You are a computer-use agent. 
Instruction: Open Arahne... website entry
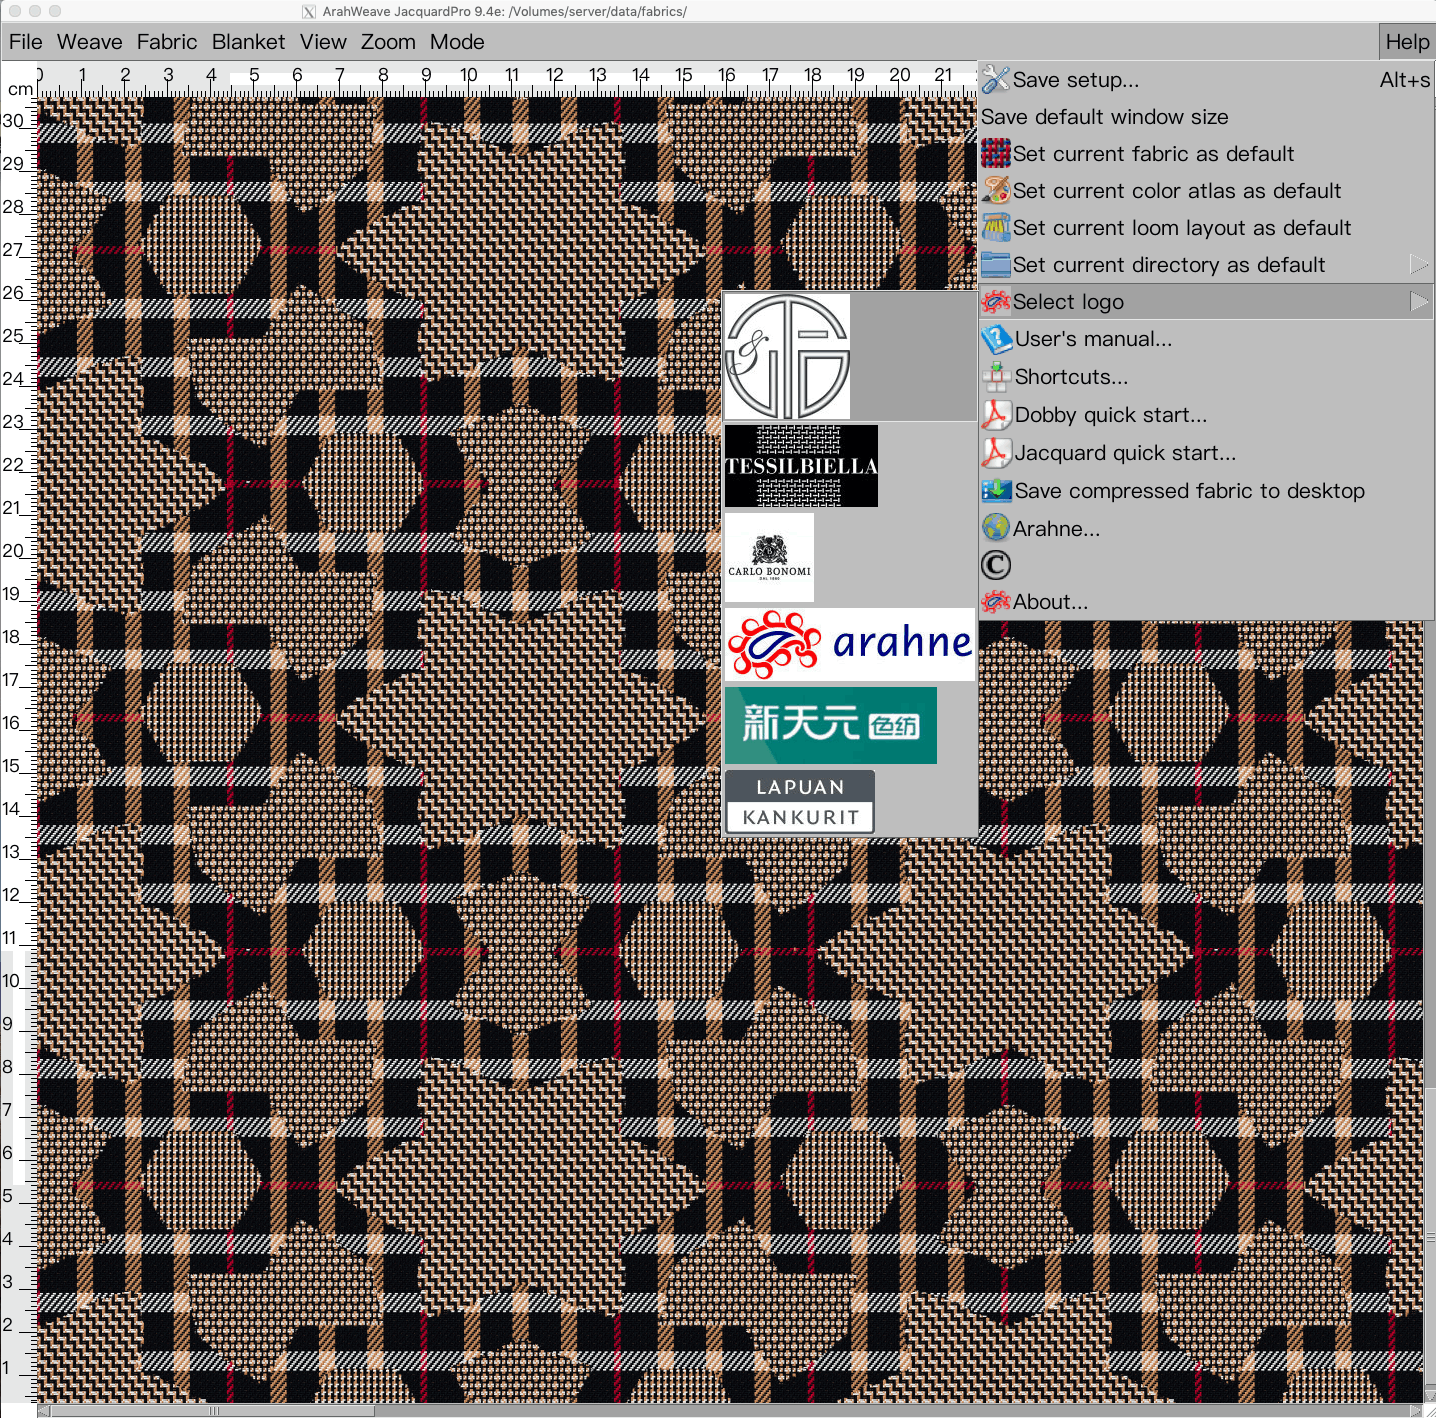(x=1206, y=529)
